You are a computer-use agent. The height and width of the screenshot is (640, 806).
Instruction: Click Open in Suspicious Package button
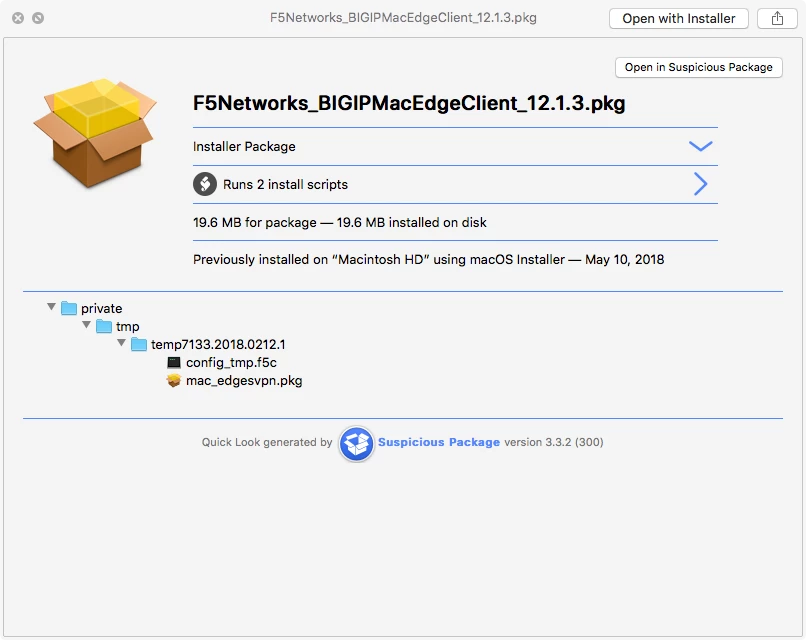tap(699, 67)
